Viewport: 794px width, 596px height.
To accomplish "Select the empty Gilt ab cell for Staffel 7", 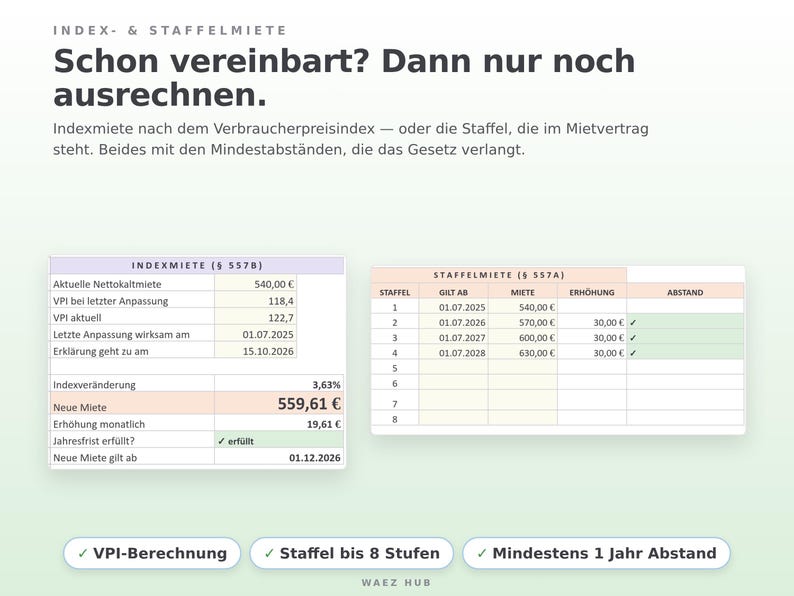I will pos(454,401).
